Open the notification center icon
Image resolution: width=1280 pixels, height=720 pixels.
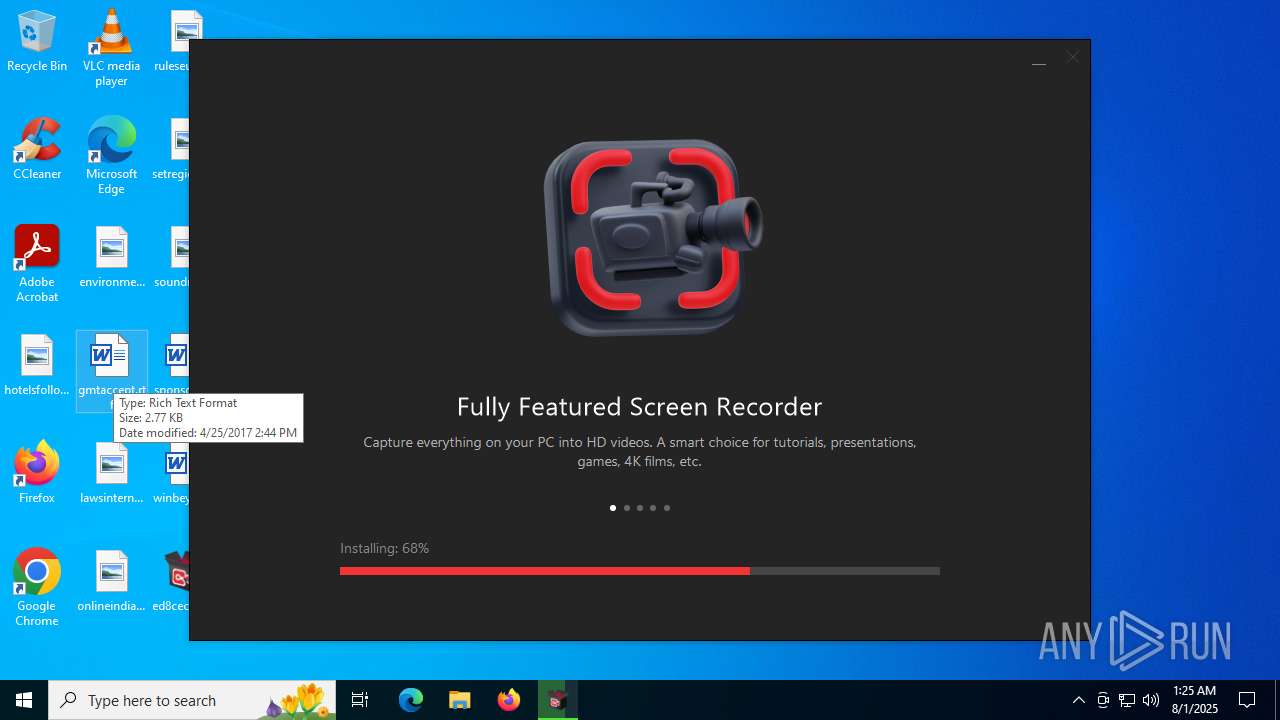[1247, 700]
